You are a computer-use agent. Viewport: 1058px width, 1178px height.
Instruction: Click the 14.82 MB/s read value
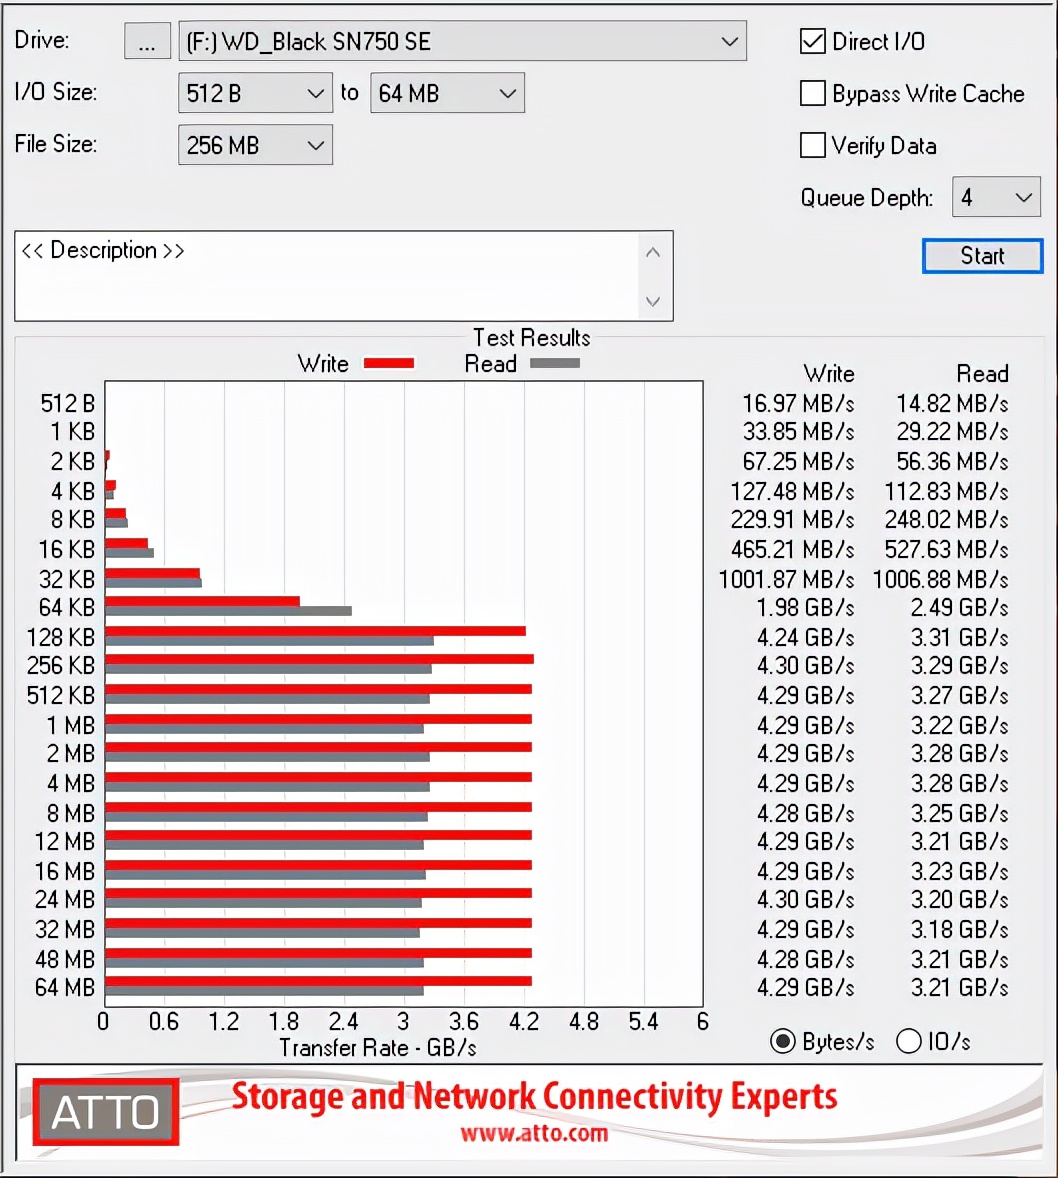[x=952, y=404]
